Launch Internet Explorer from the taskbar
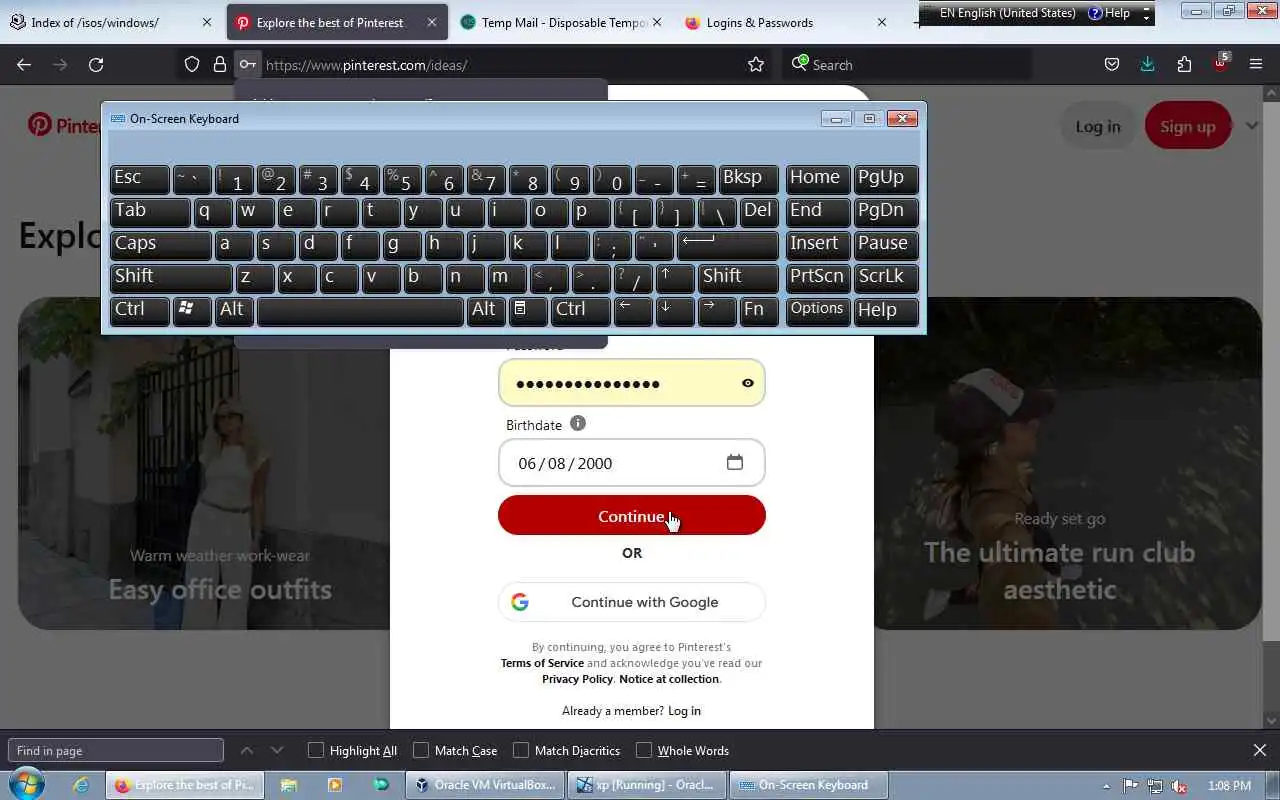 (x=82, y=785)
